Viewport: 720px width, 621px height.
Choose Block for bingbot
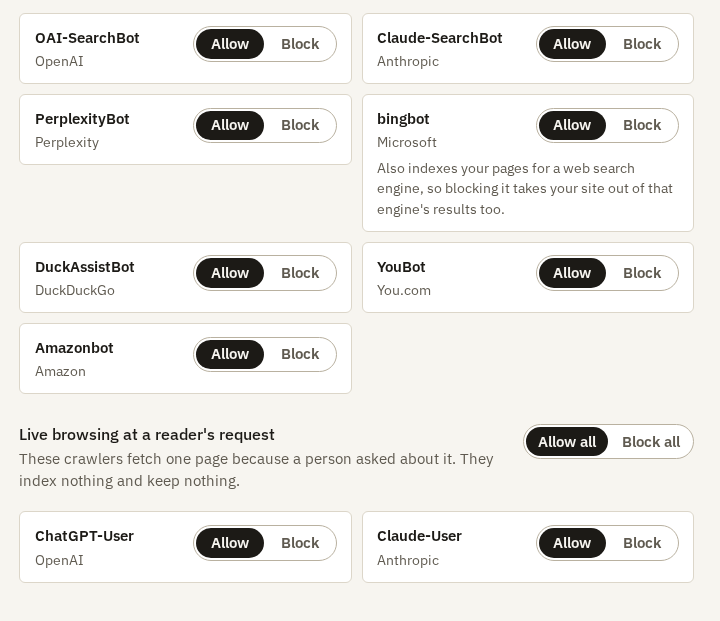pos(642,125)
